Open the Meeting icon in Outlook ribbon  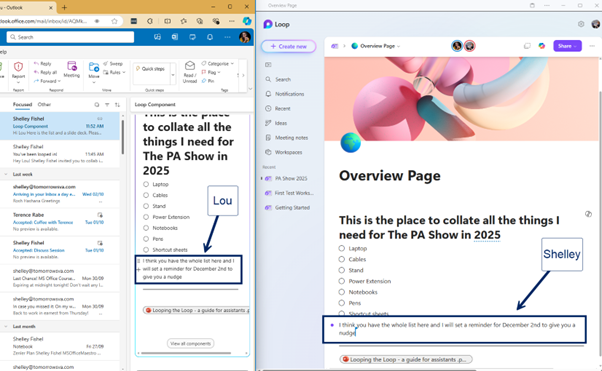71,66
